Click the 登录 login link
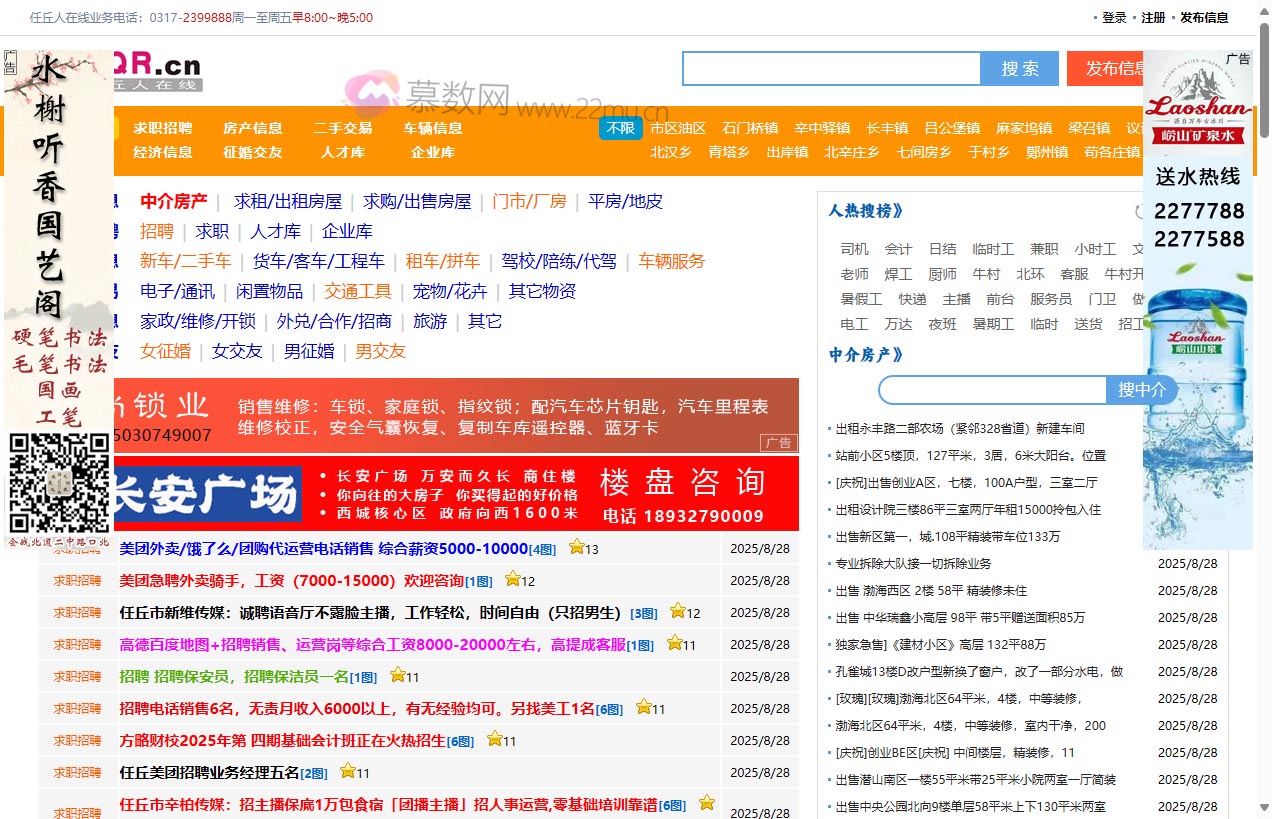 point(1113,17)
